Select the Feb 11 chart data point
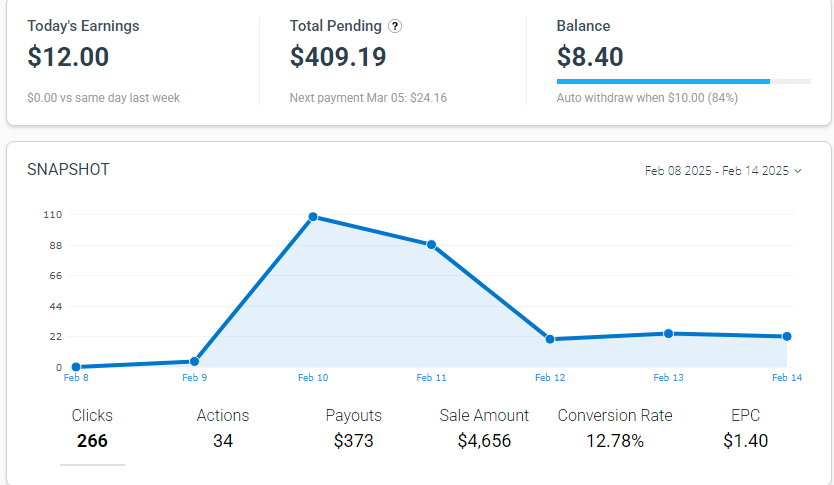Screen dimensions: 834x485 pyautogui.click(x=431, y=244)
